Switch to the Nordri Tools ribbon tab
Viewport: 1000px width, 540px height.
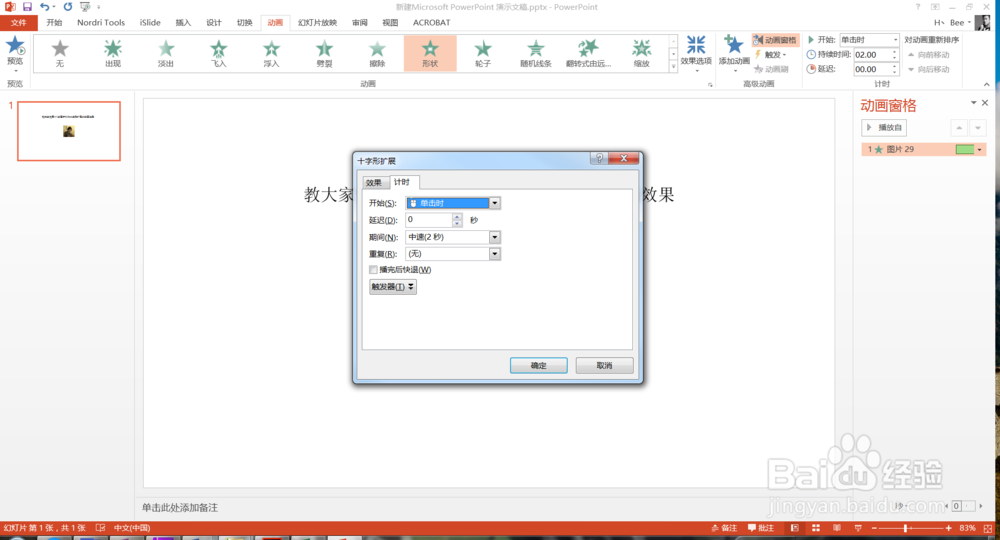pyautogui.click(x=101, y=22)
